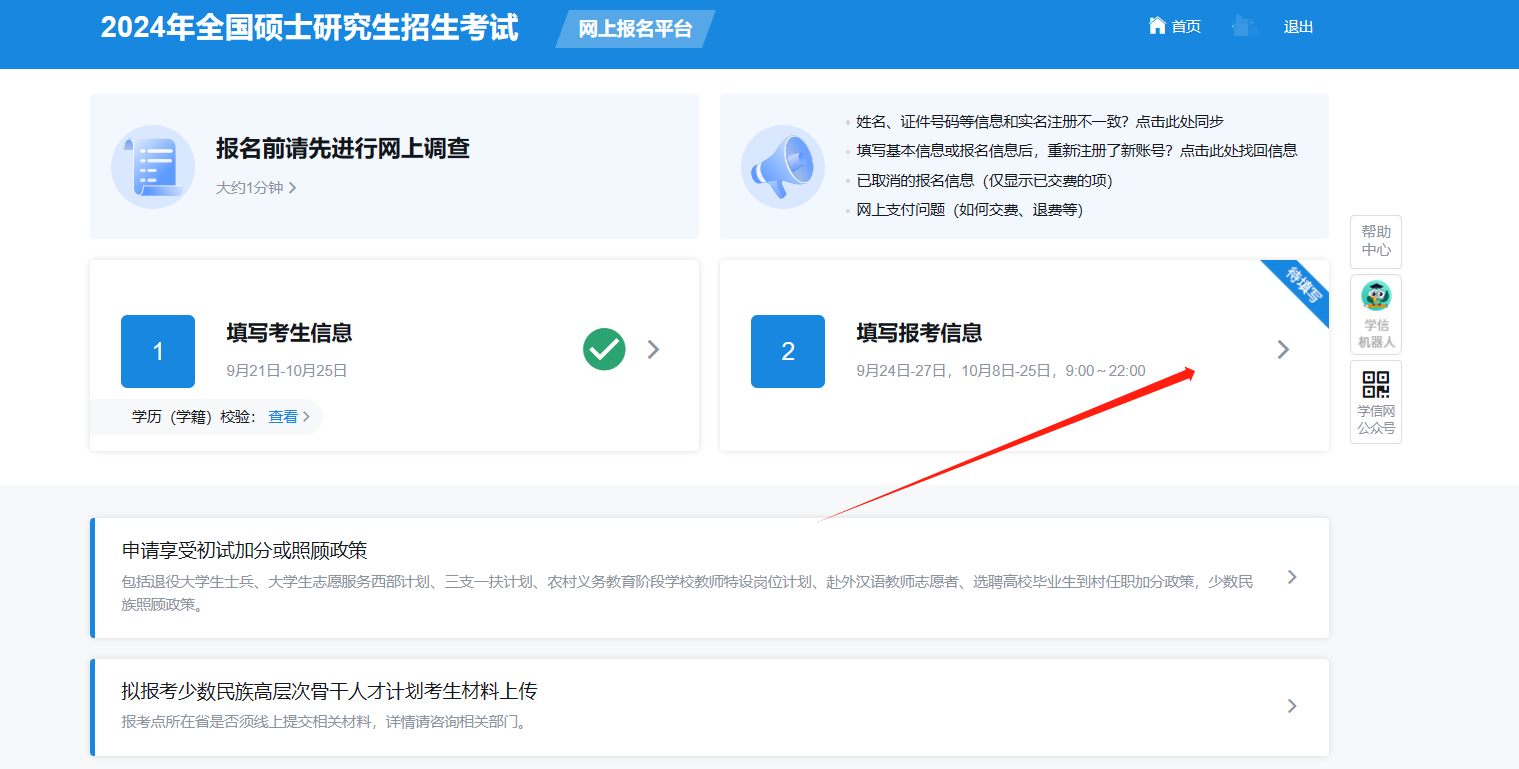
Task: Go to 首页 in top navigation
Action: pos(1186,27)
